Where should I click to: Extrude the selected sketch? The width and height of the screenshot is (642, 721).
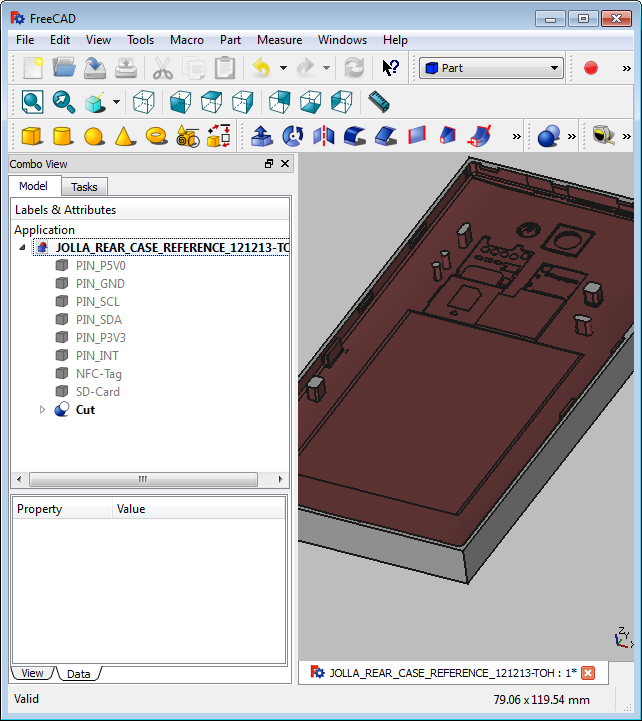262,136
